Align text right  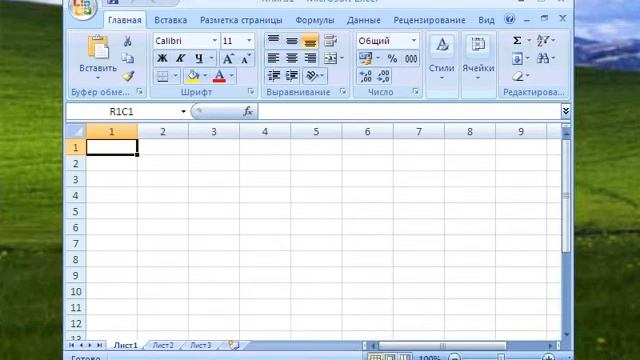click(310, 58)
